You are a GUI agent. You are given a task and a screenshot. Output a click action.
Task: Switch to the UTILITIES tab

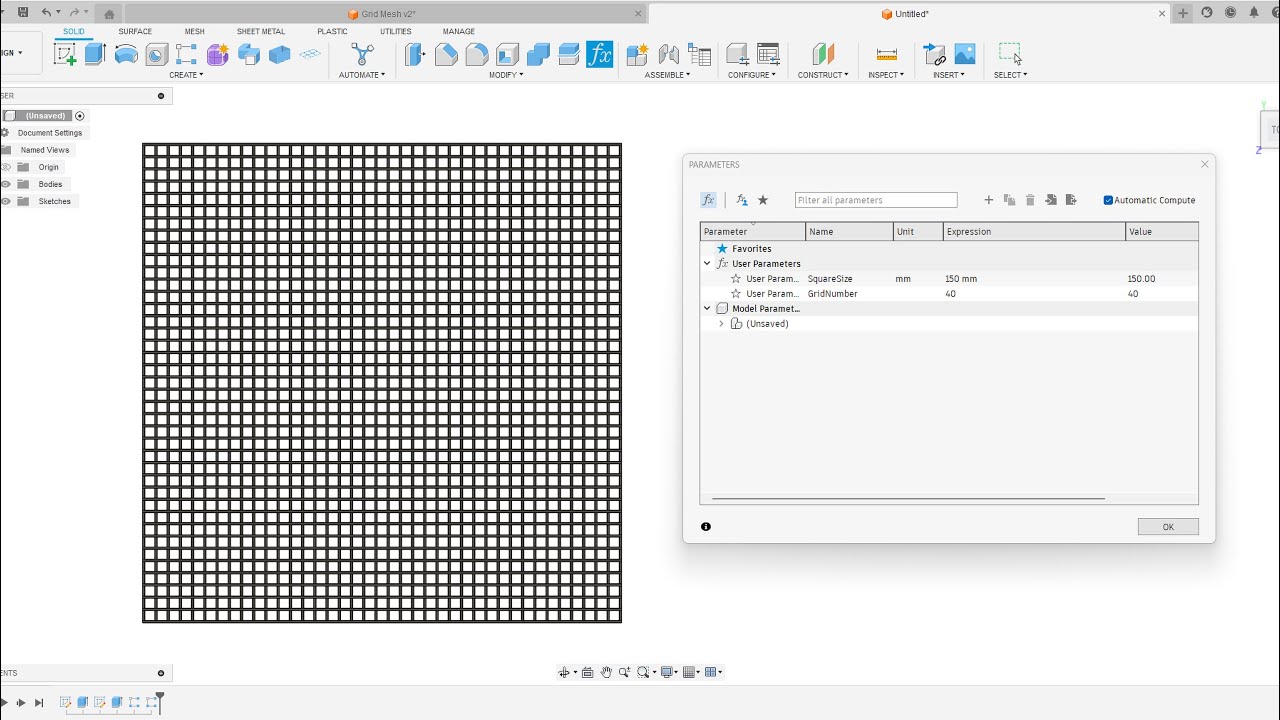tap(396, 31)
